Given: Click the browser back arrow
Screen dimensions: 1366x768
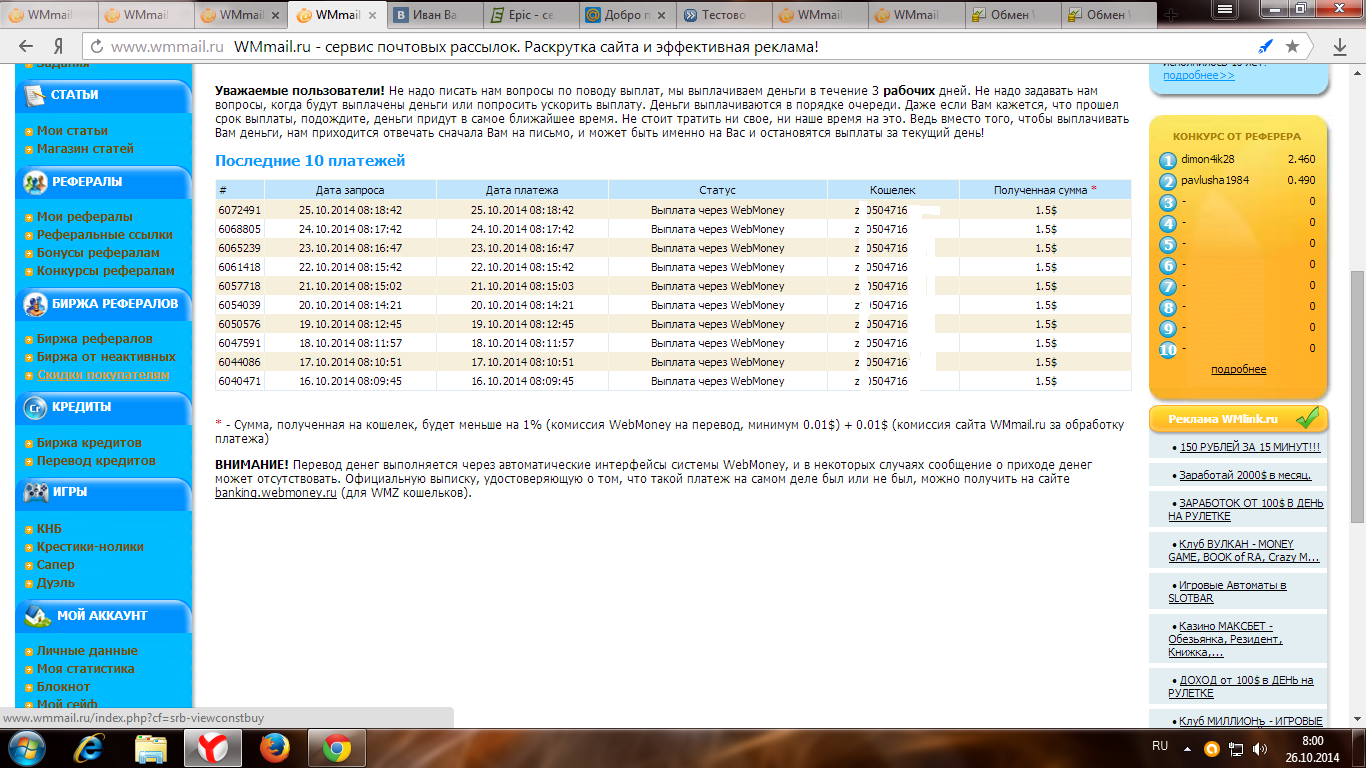Looking at the screenshot, I should pyautogui.click(x=25, y=47).
